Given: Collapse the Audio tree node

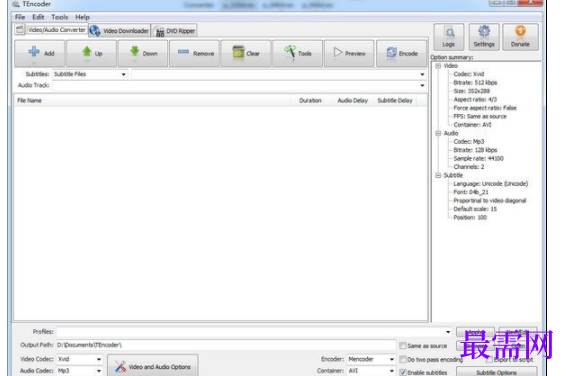Looking at the screenshot, I should click(438, 133).
